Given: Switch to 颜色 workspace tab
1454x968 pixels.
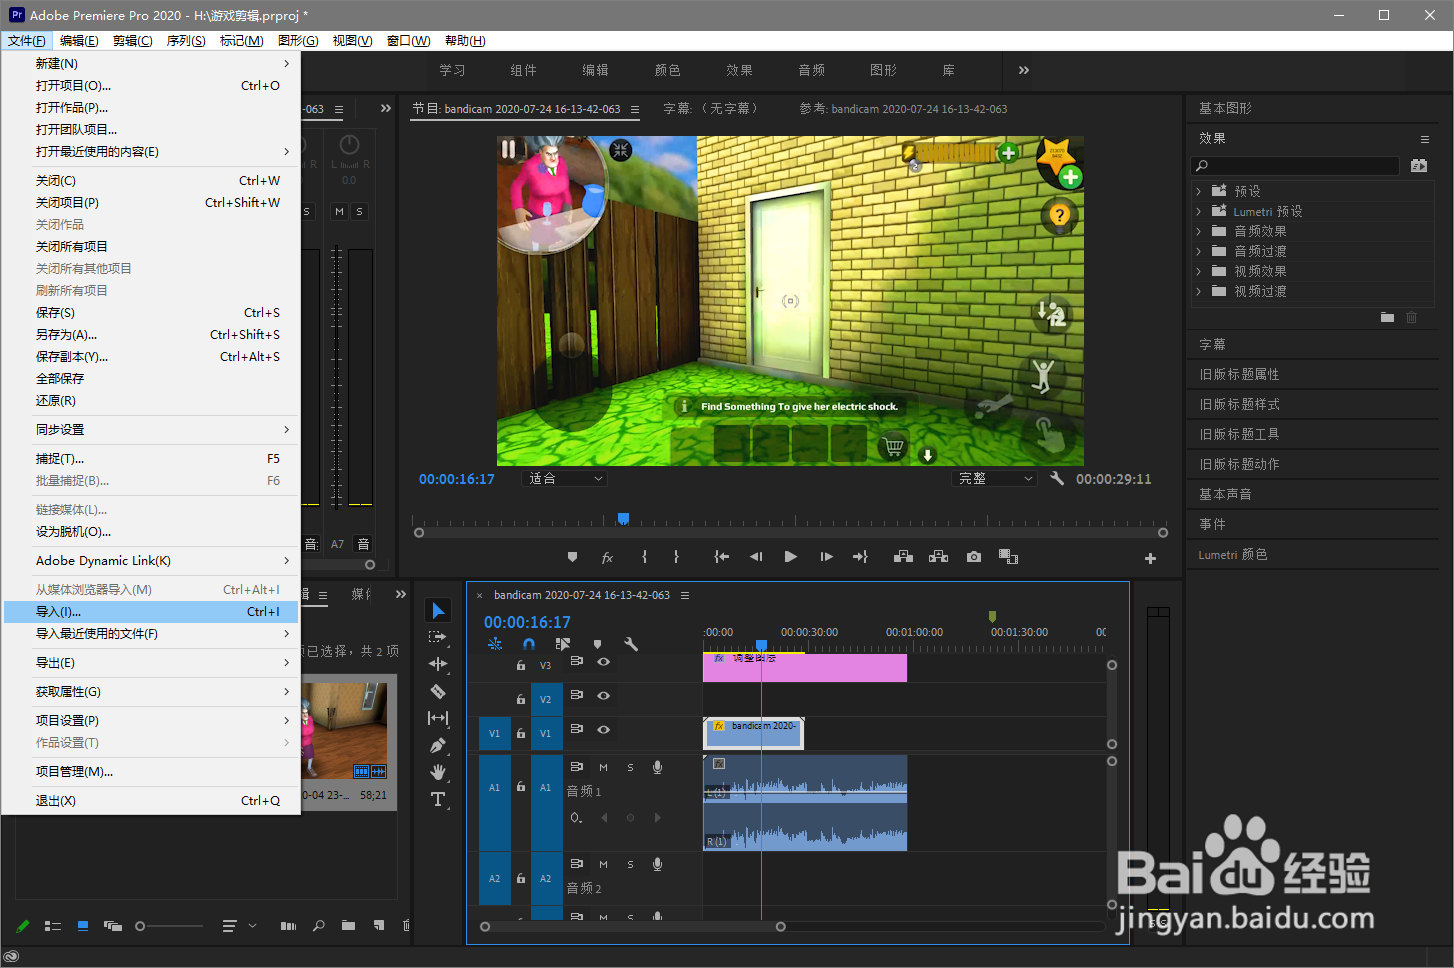Looking at the screenshot, I should [667, 70].
